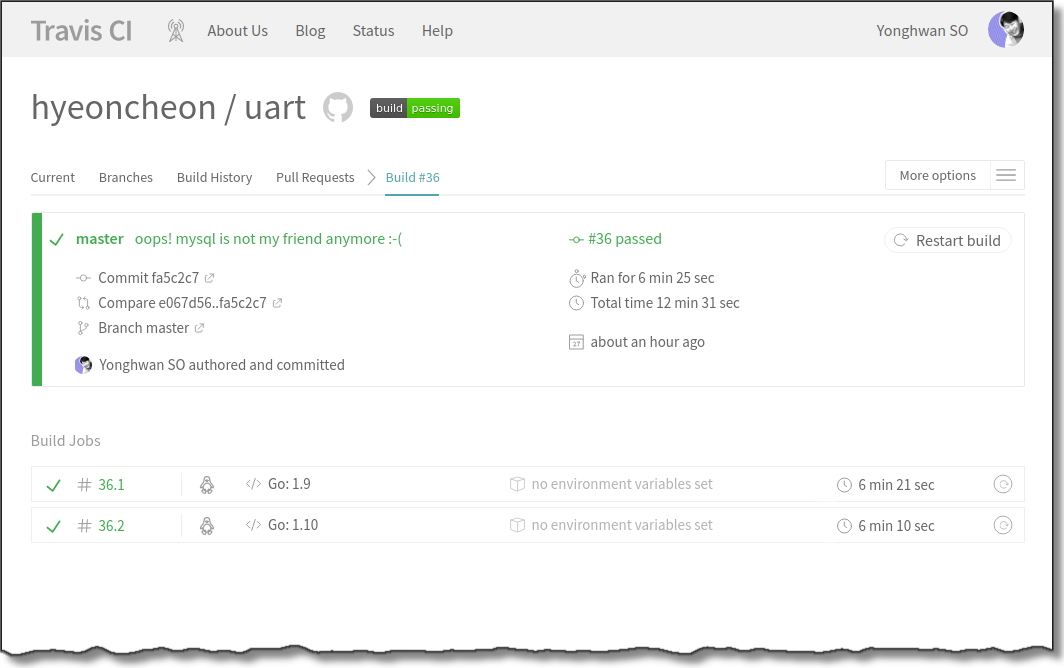Open the More options dropdown
The image size is (1064, 668).
(937, 176)
